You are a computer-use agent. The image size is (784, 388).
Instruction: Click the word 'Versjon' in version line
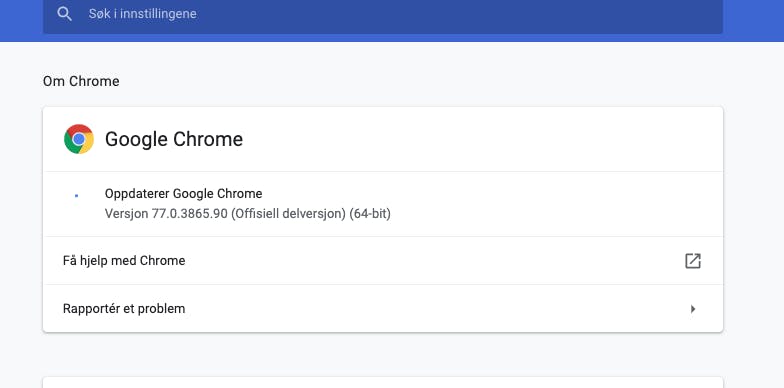[126, 214]
